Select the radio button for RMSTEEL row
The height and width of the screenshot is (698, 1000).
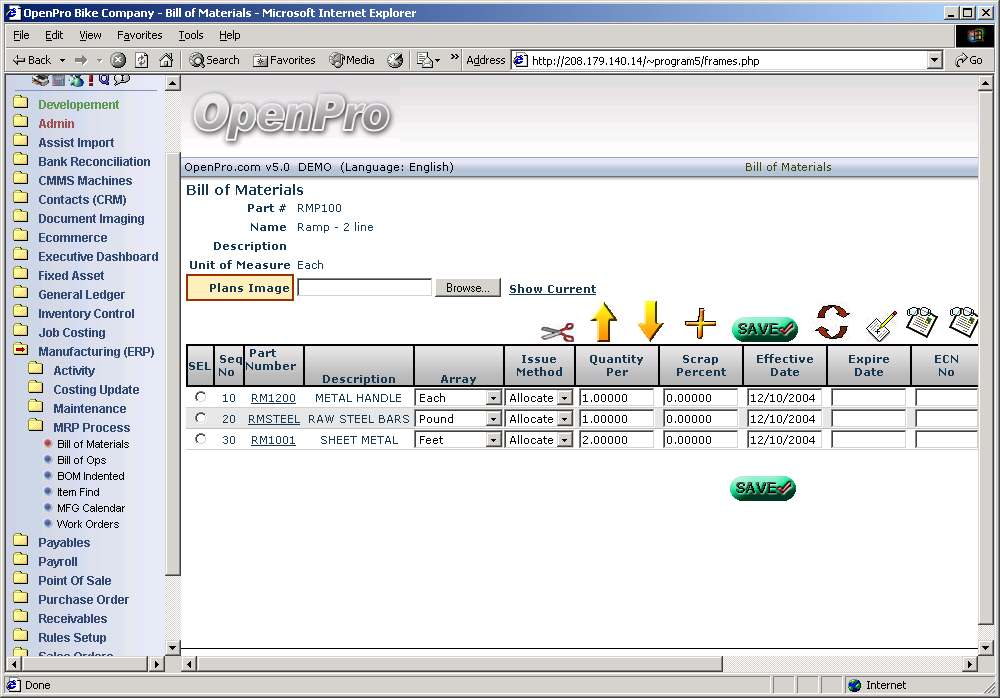coord(200,418)
